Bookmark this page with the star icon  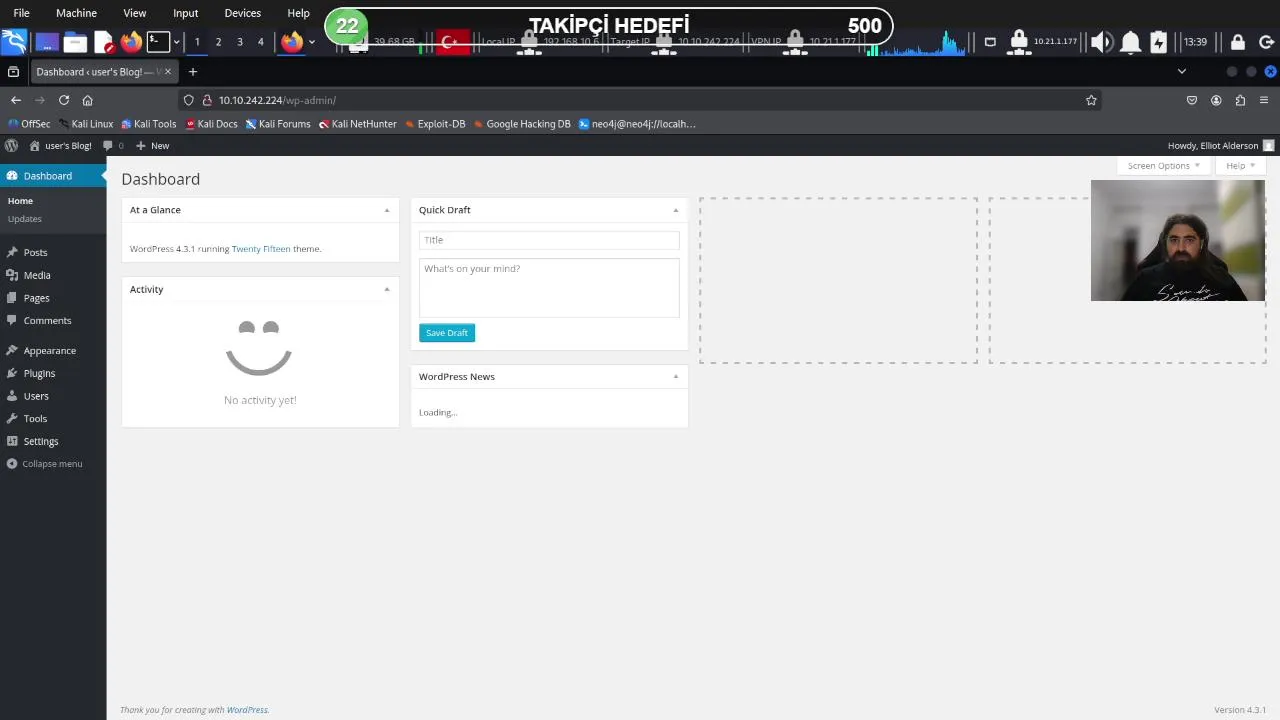1091,100
